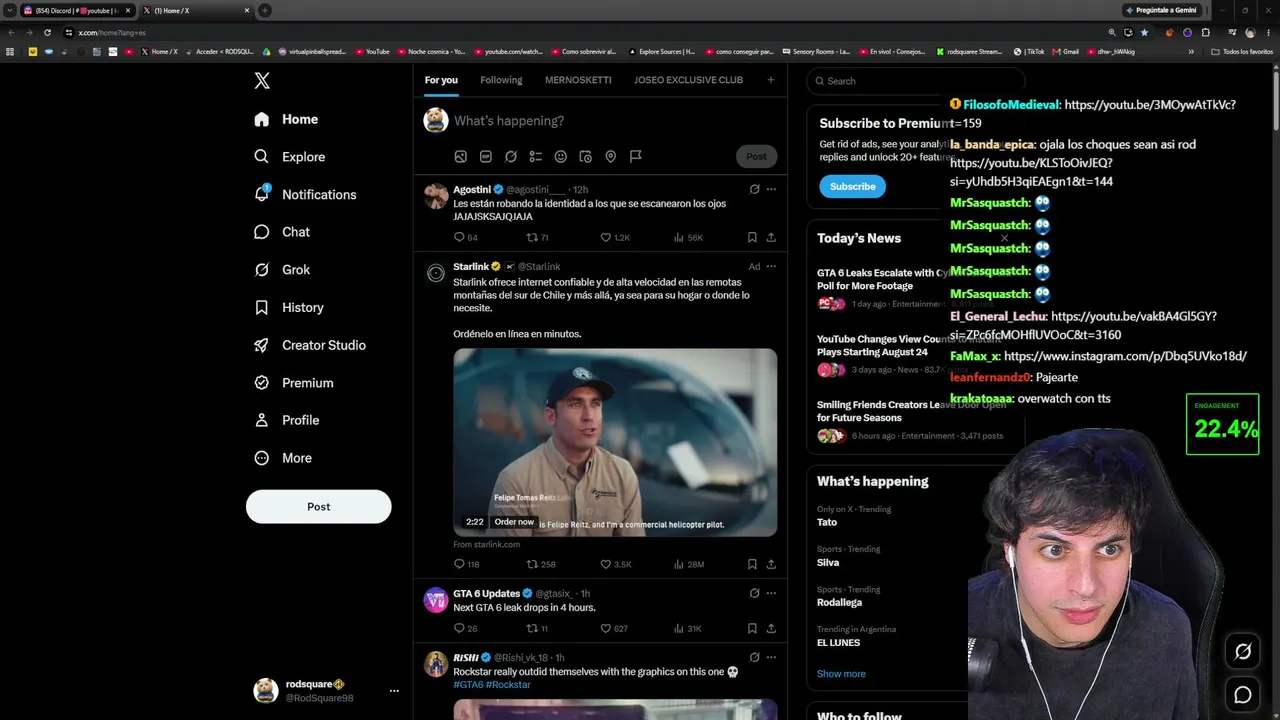Add a new timeline tab with plus icon
Image resolution: width=1280 pixels, height=720 pixels.
coord(770,80)
